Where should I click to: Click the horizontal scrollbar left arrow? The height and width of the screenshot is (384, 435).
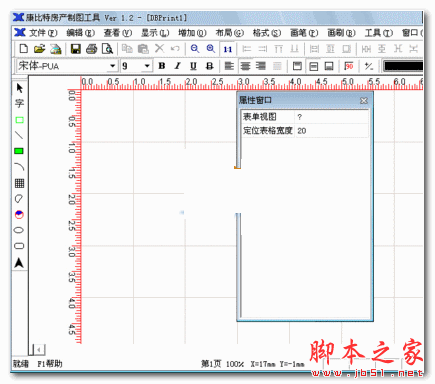click(x=39, y=350)
